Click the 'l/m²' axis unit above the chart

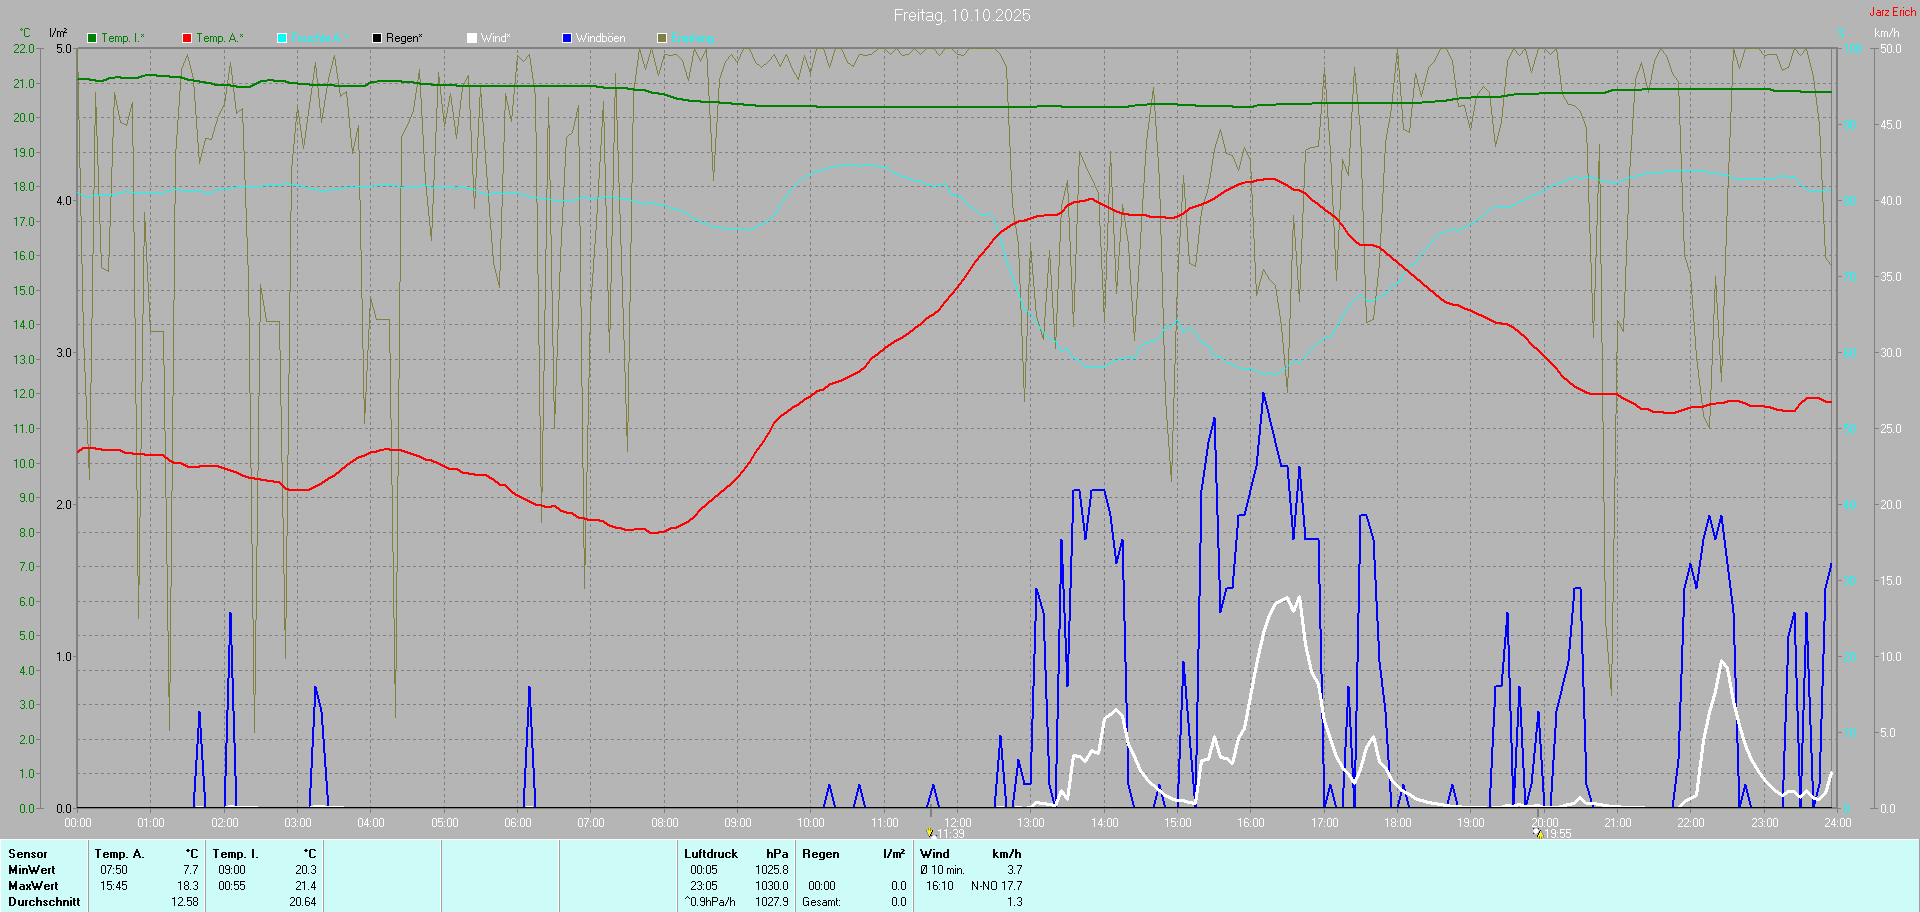point(59,33)
